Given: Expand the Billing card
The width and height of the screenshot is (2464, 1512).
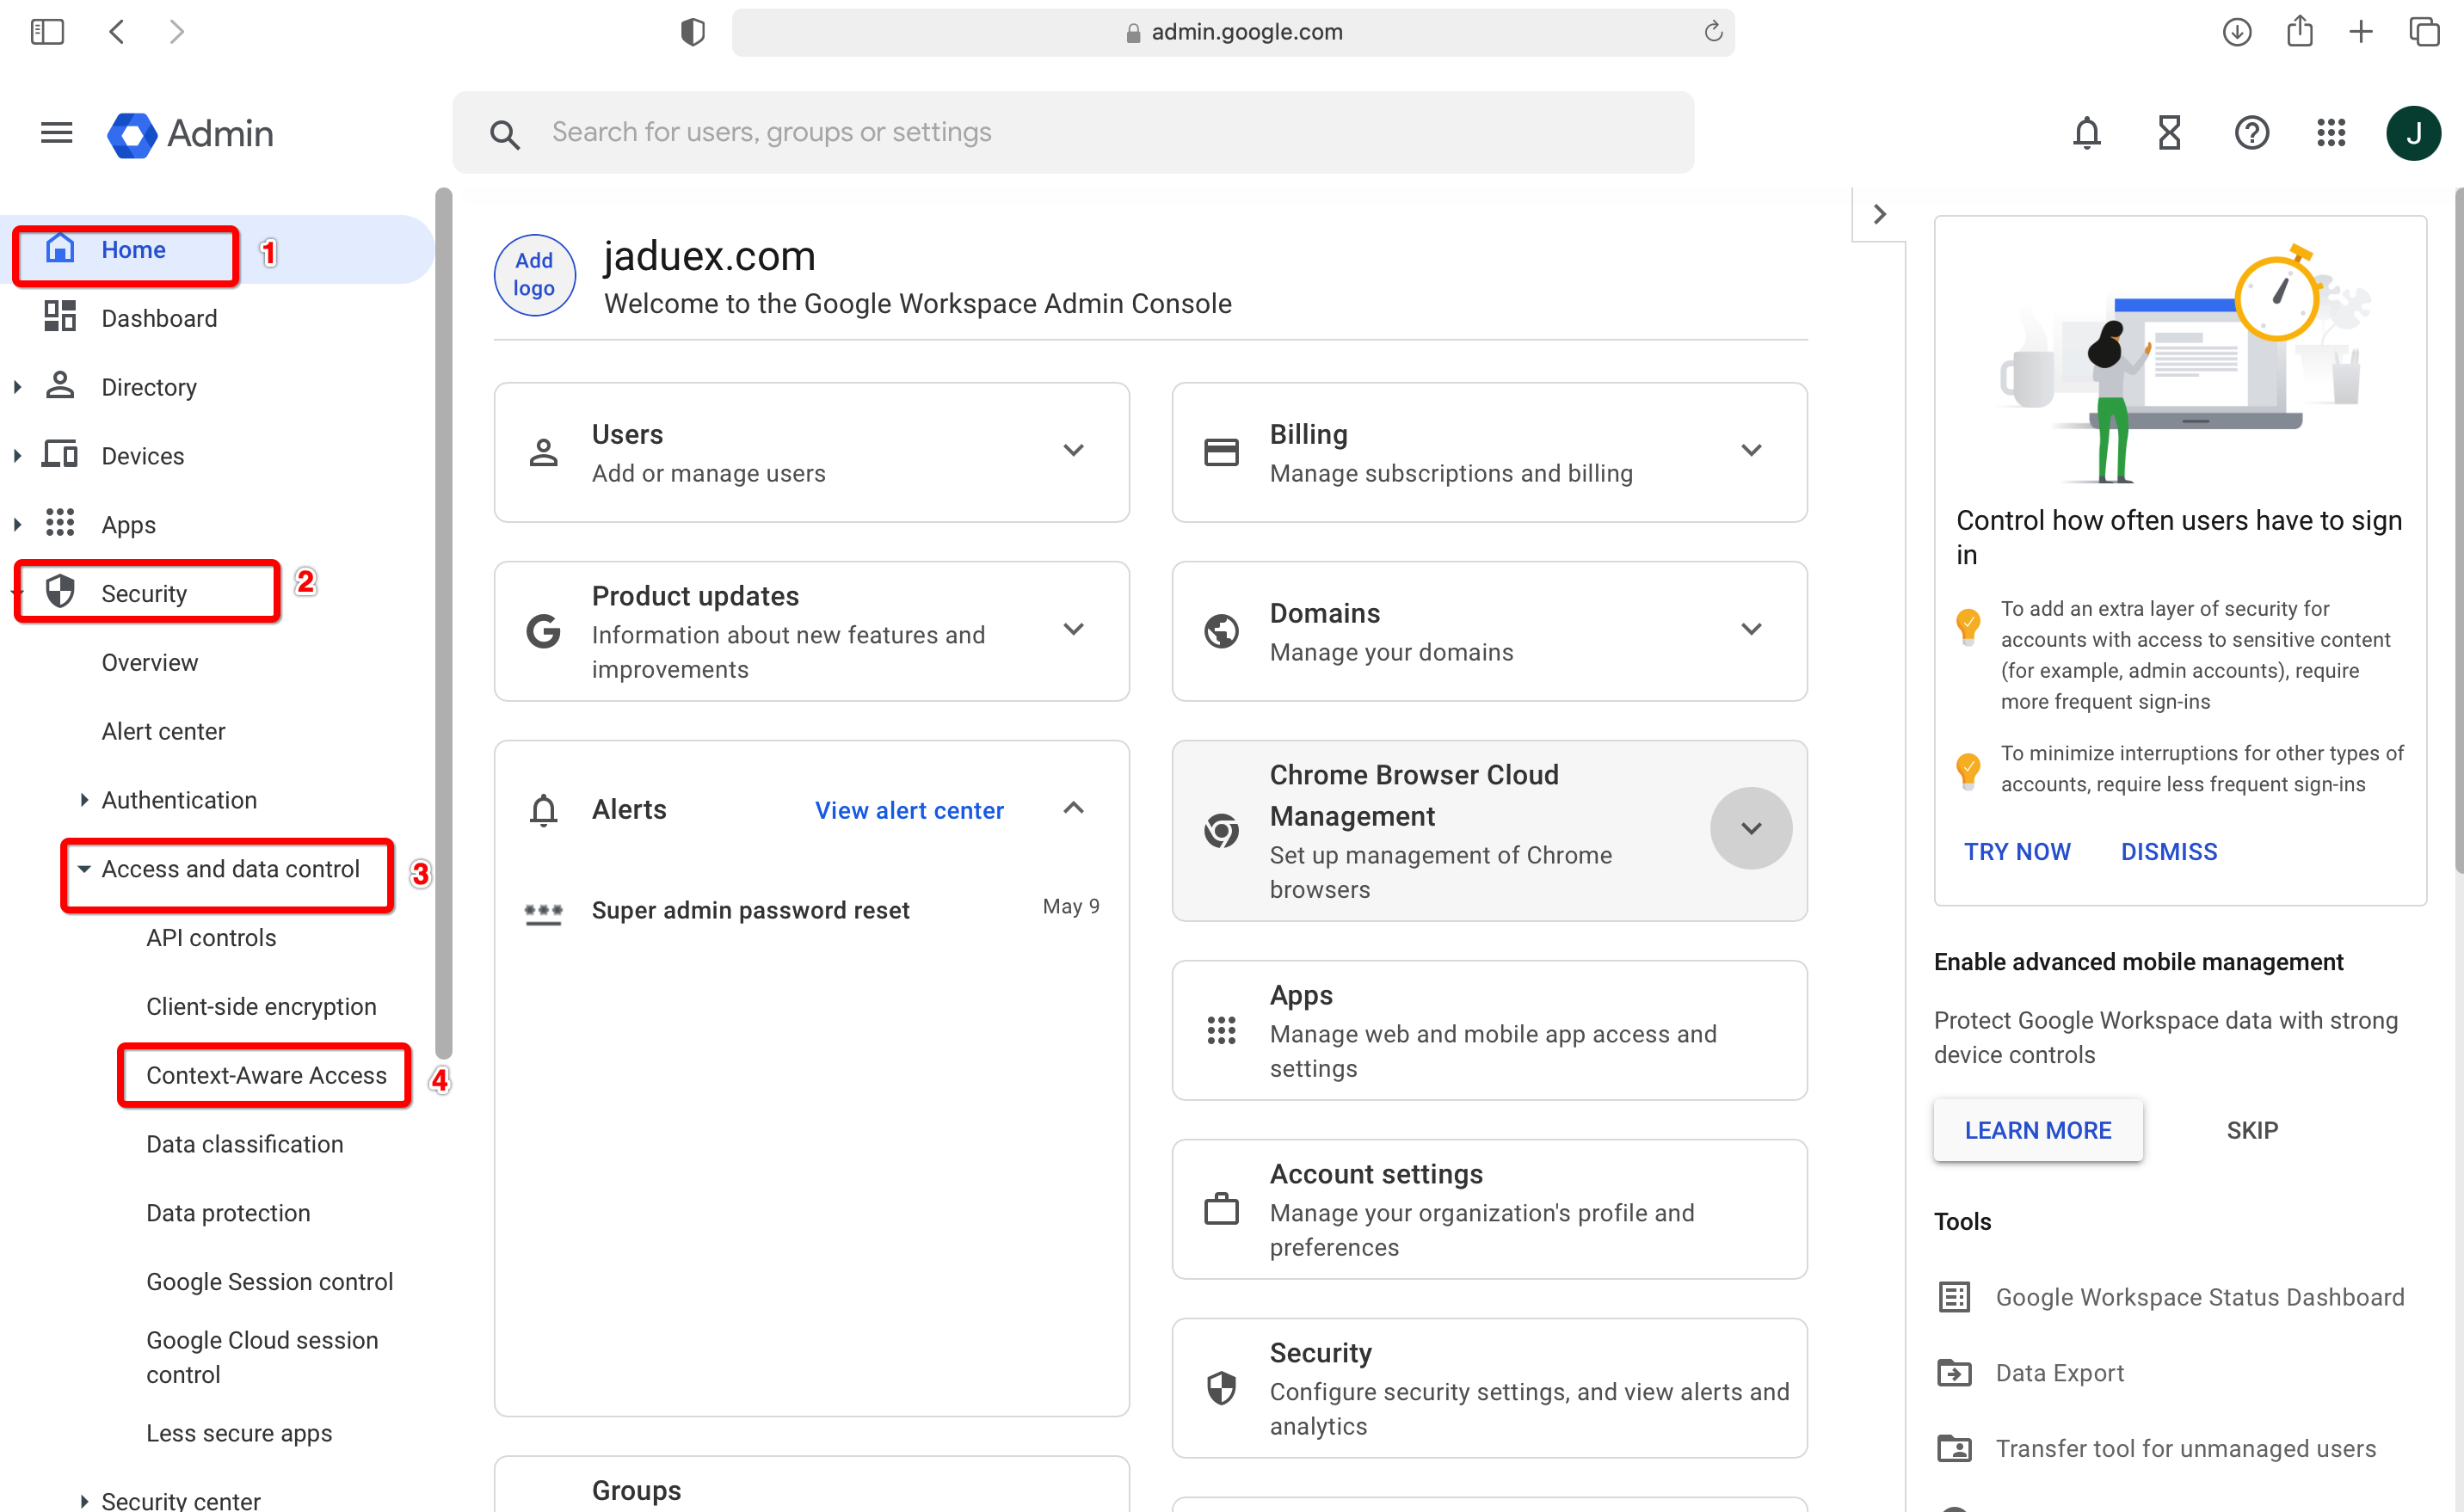Looking at the screenshot, I should coord(1750,450).
